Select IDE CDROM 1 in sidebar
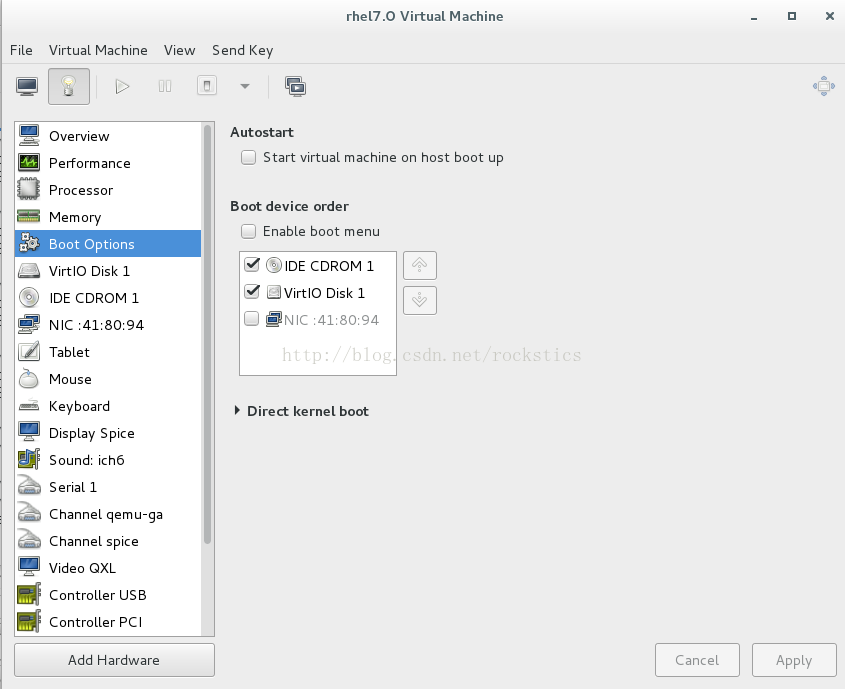The image size is (845, 689). (108, 297)
